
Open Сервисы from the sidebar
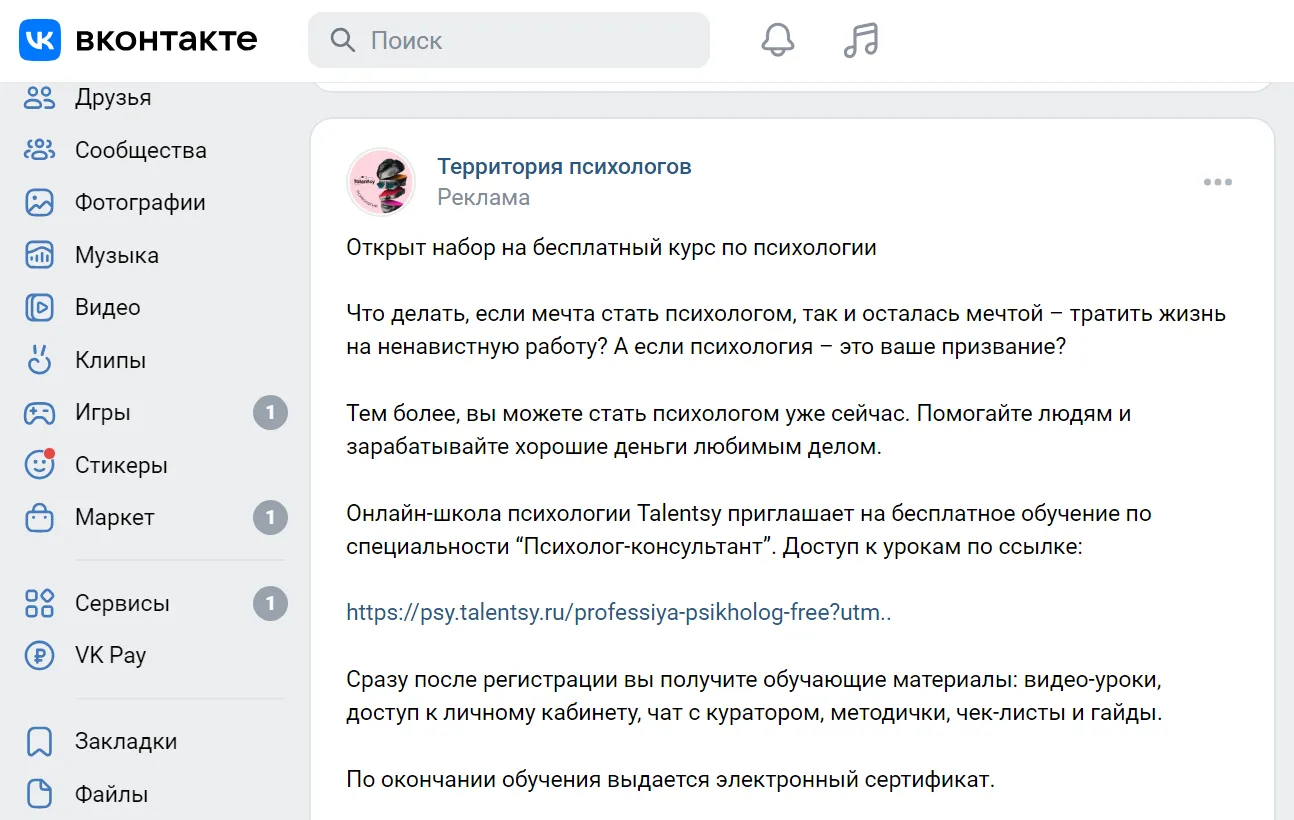122,604
